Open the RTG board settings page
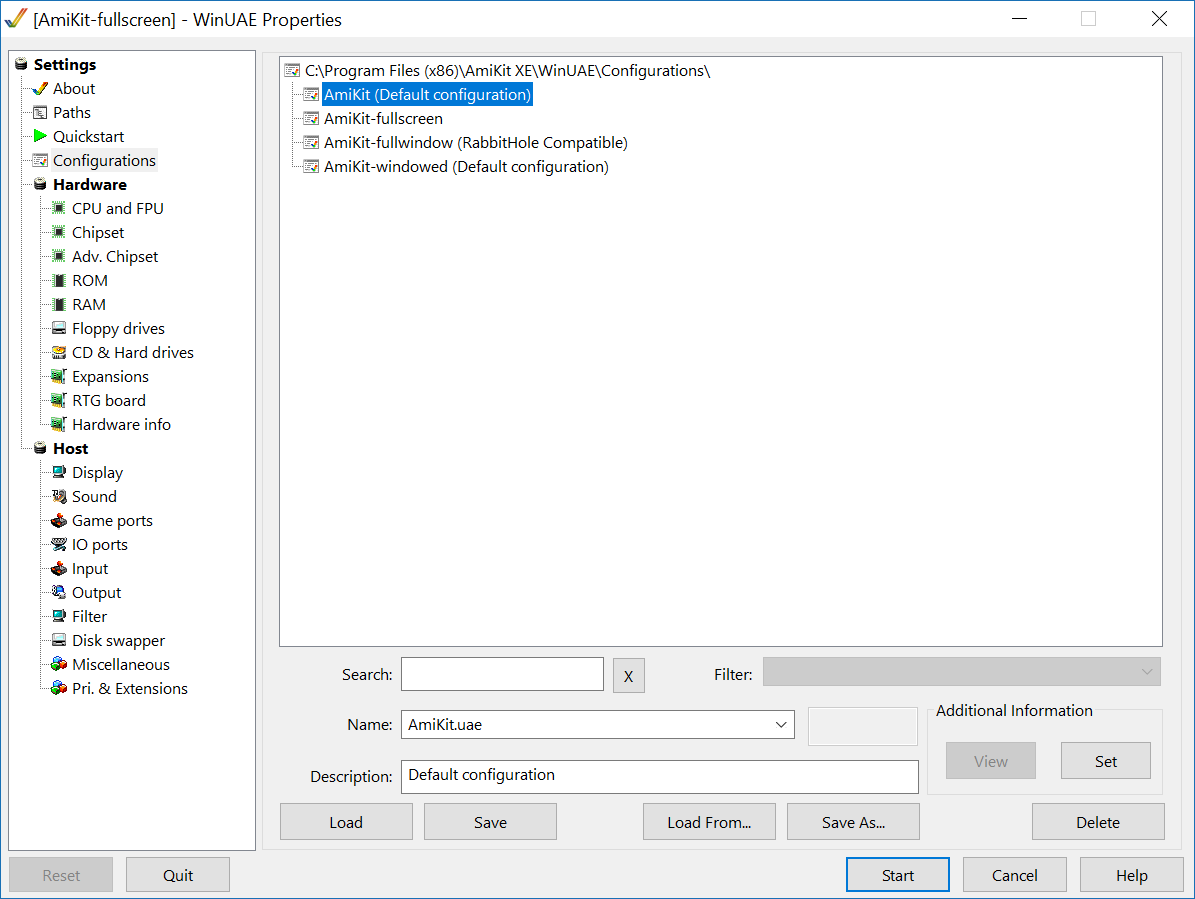This screenshot has height=899, width=1195. pyautogui.click(x=109, y=401)
